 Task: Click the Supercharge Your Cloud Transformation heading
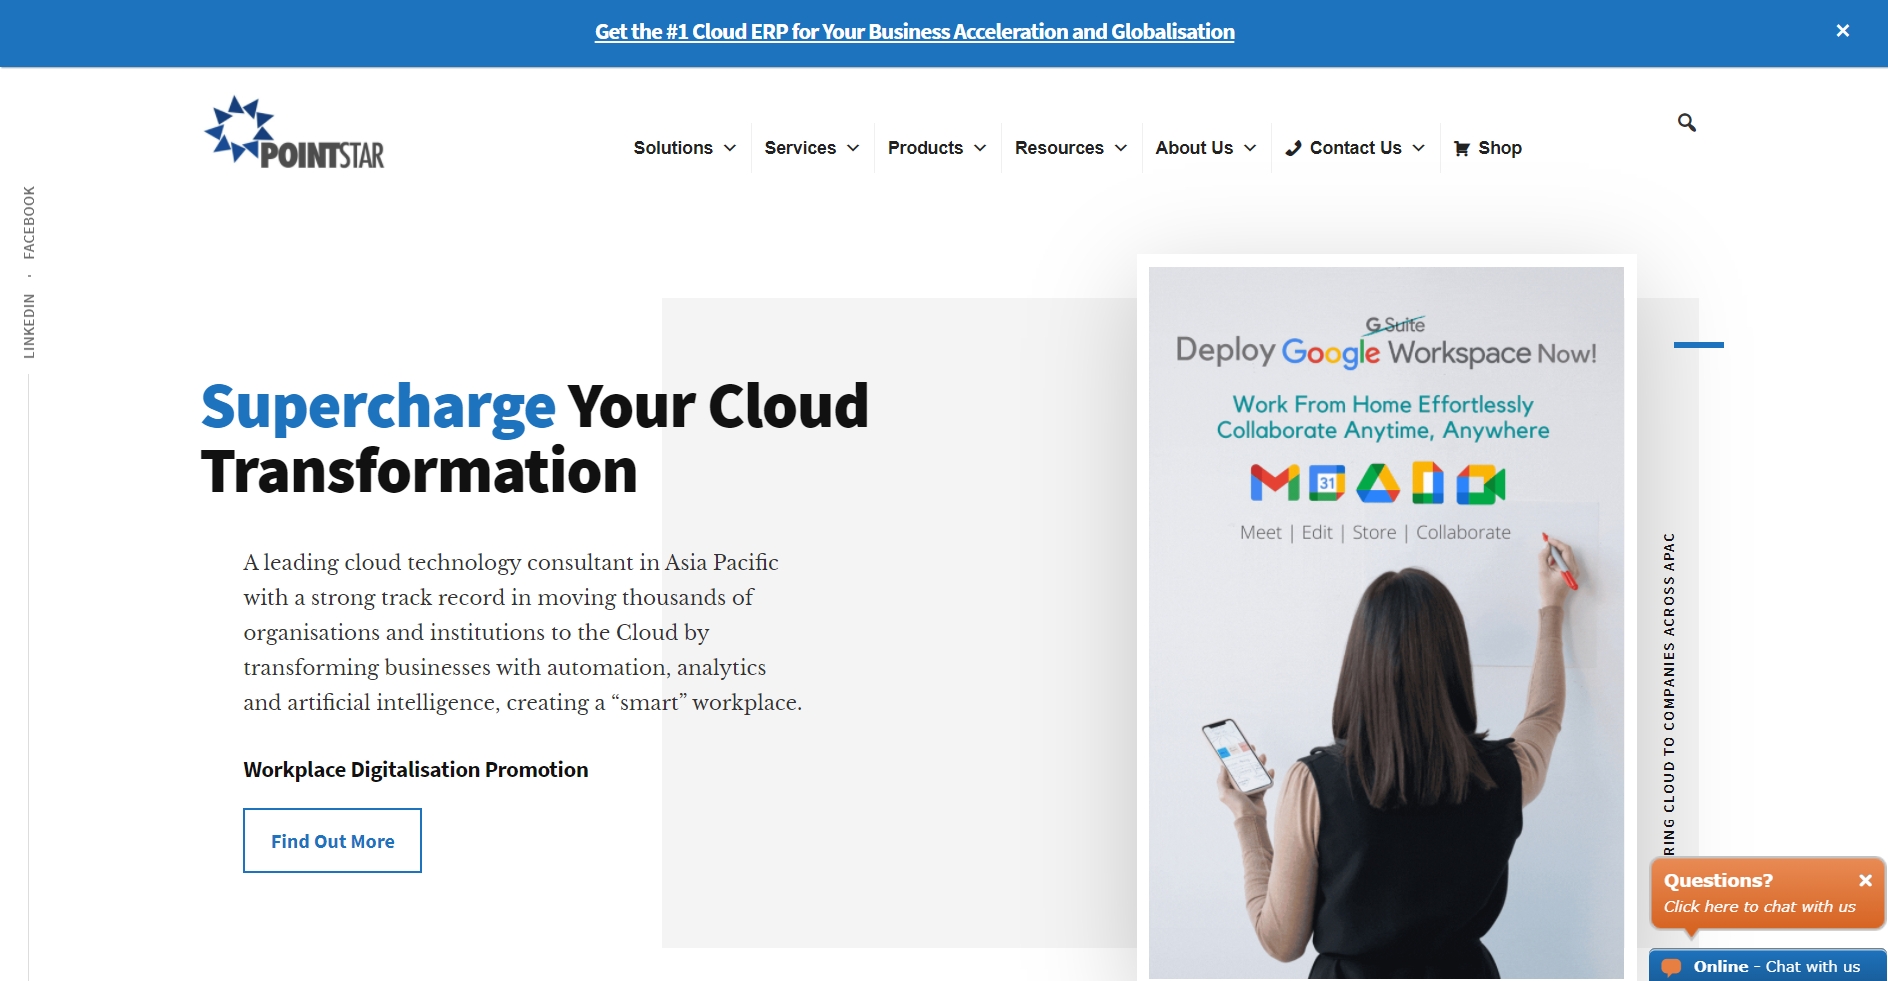(534, 438)
